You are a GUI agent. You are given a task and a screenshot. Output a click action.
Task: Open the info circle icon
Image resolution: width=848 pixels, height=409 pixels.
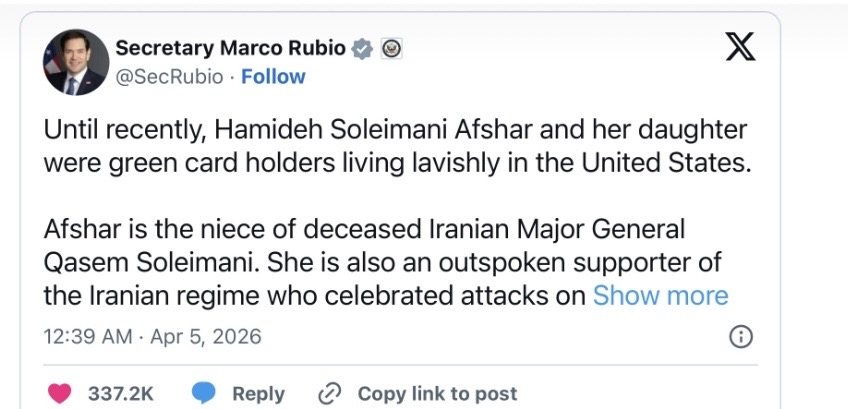tap(741, 336)
